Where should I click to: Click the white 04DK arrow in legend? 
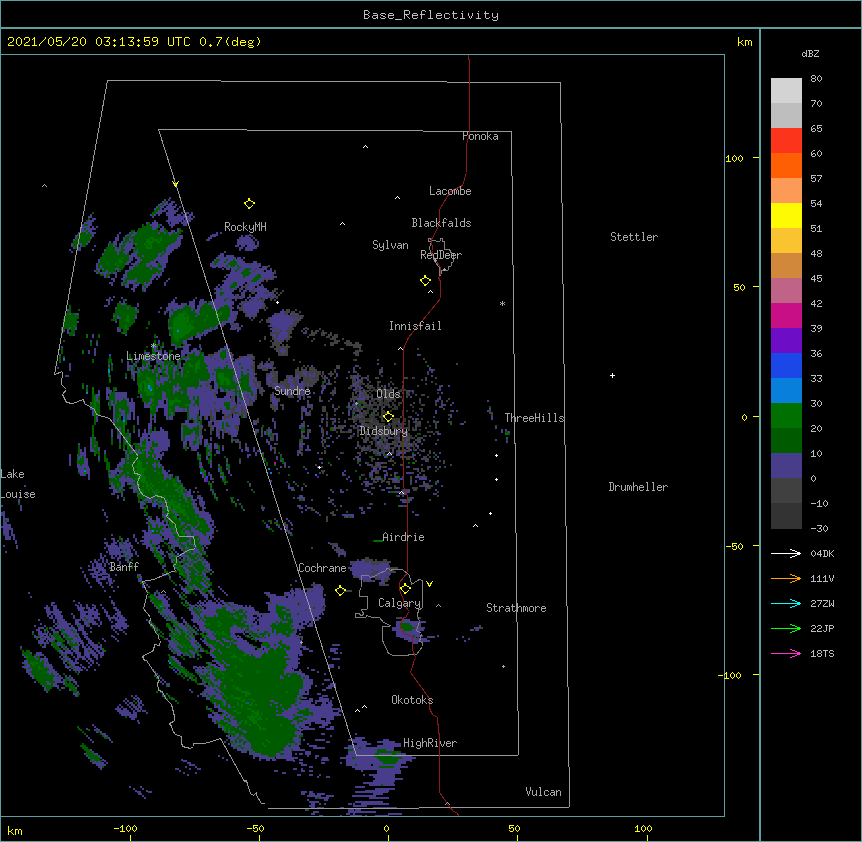click(786, 553)
